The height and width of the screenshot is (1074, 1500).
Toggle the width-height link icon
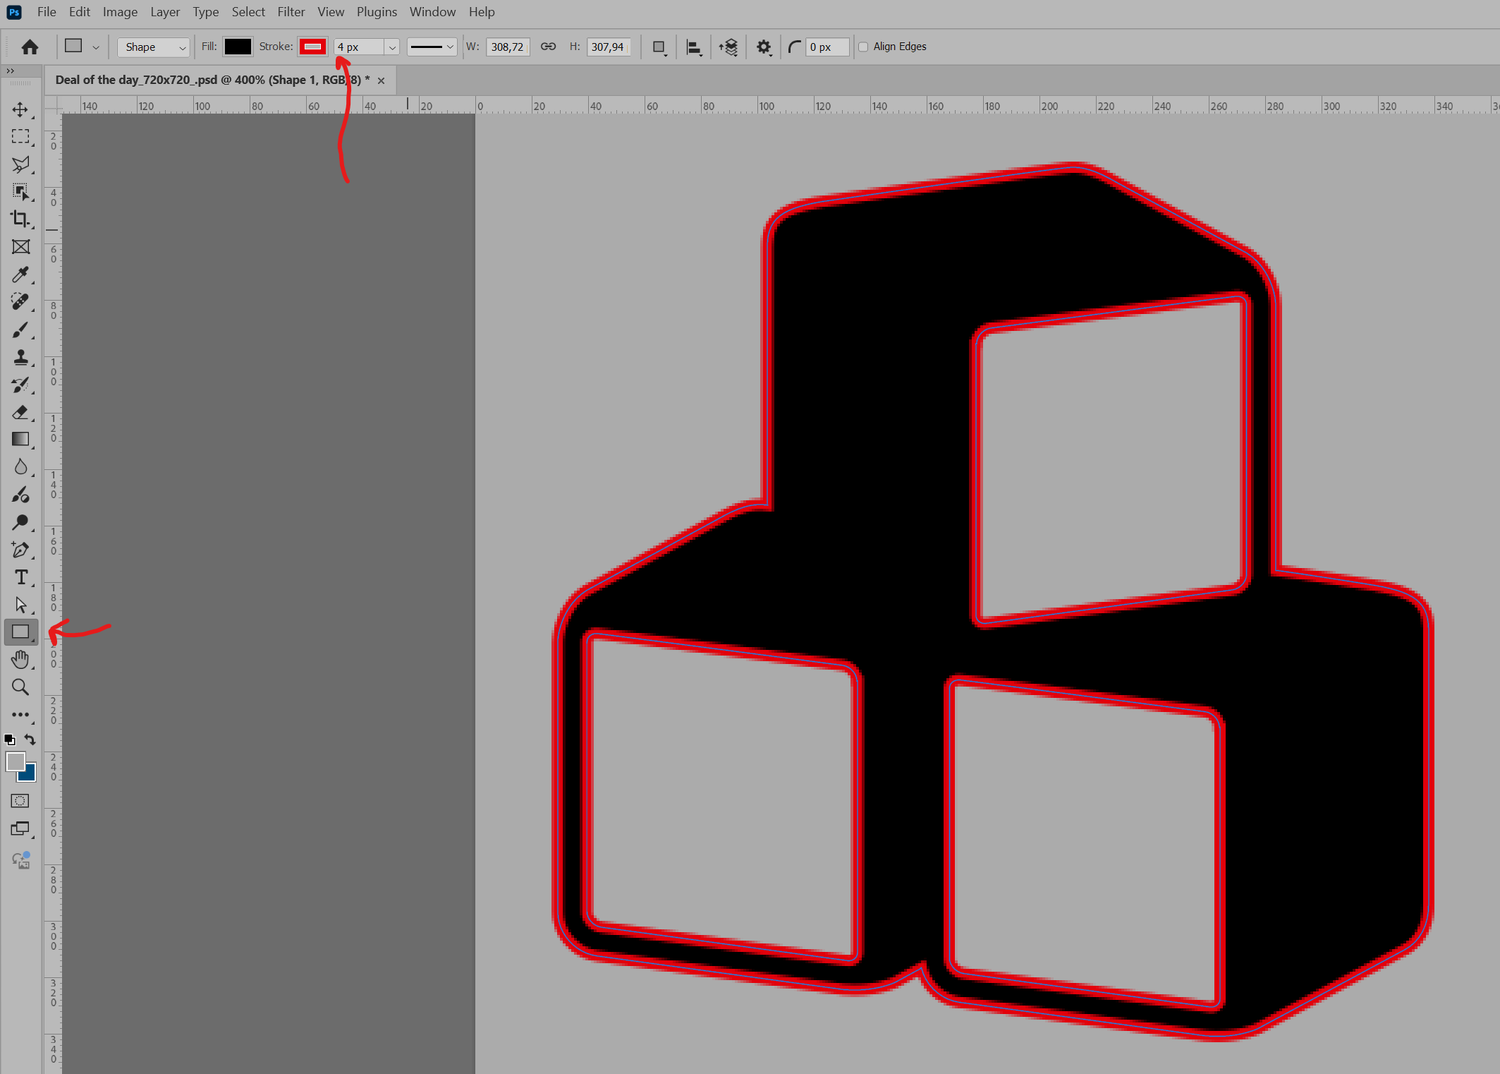pos(548,47)
